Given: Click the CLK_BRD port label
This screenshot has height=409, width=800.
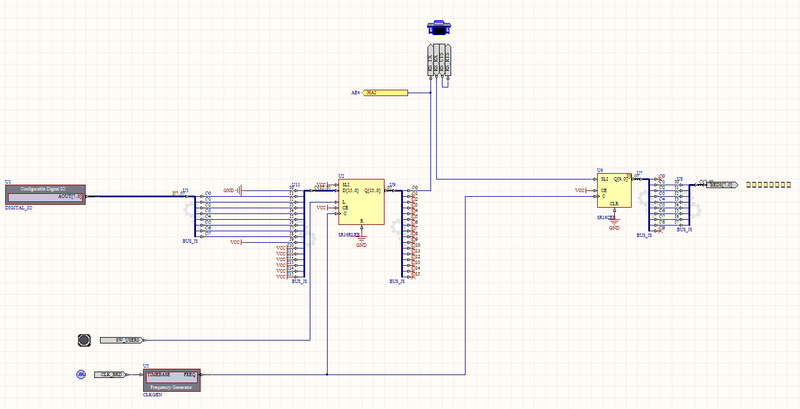Looking at the screenshot, I should (x=113, y=374).
